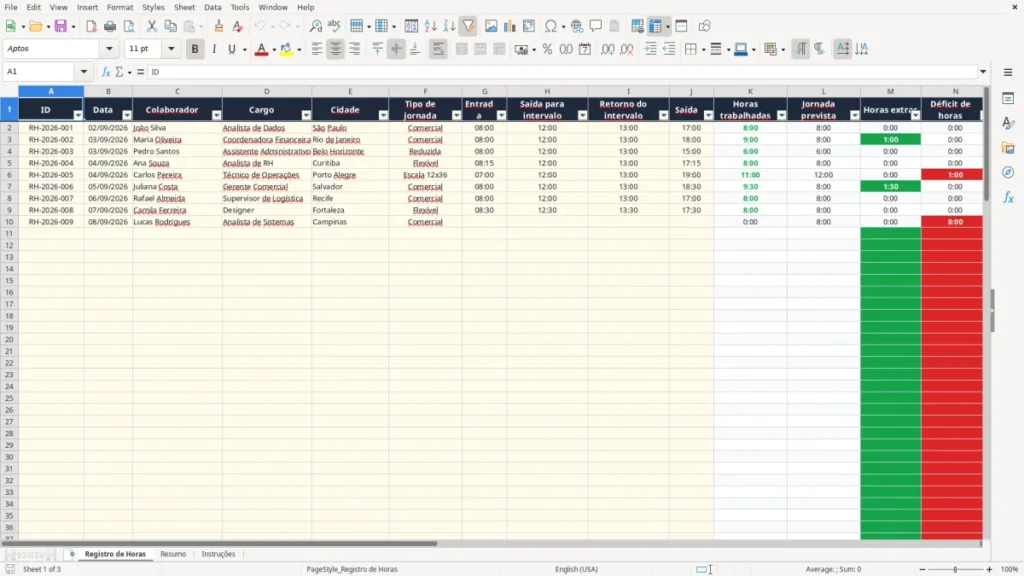The image size is (1024, 576).
Task: Open the Cidade column filter dropdown
Action: [383, 116]
